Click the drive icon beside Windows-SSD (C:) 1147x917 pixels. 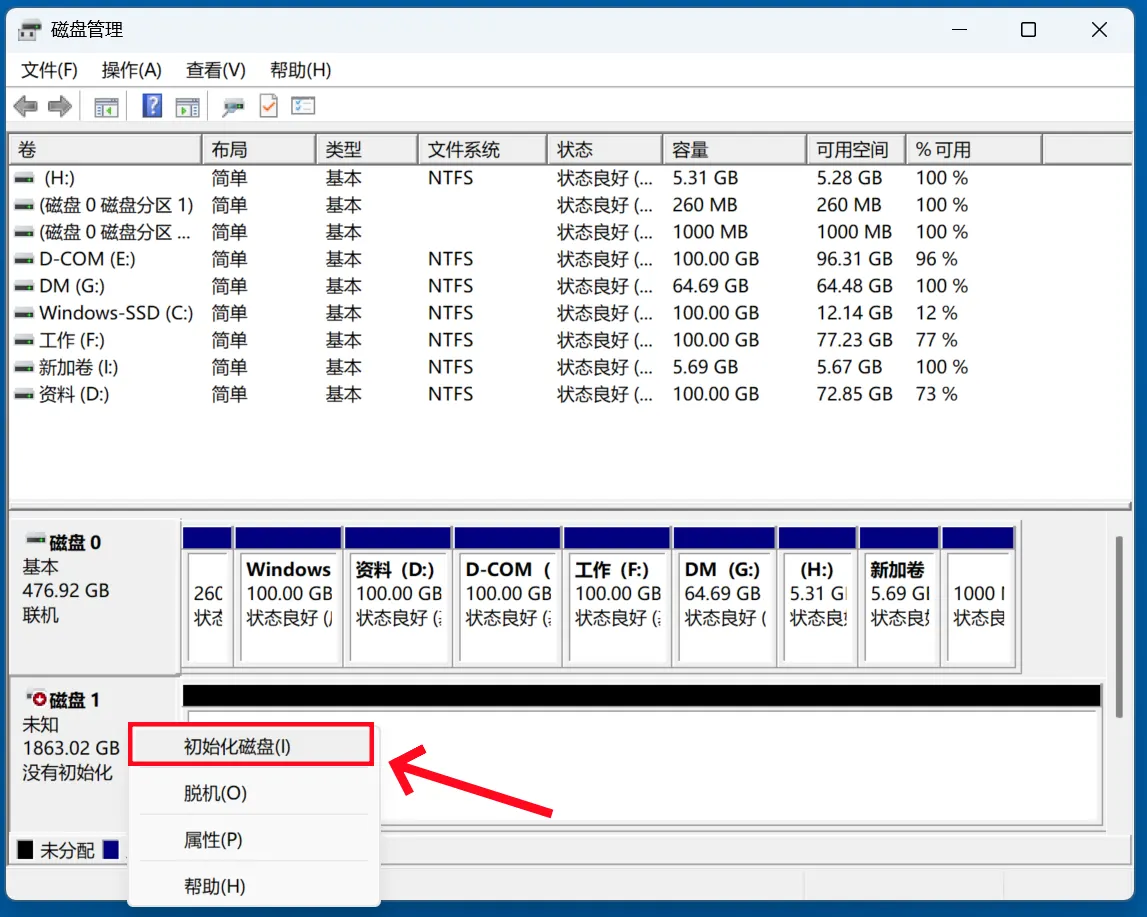pos(24,314)
